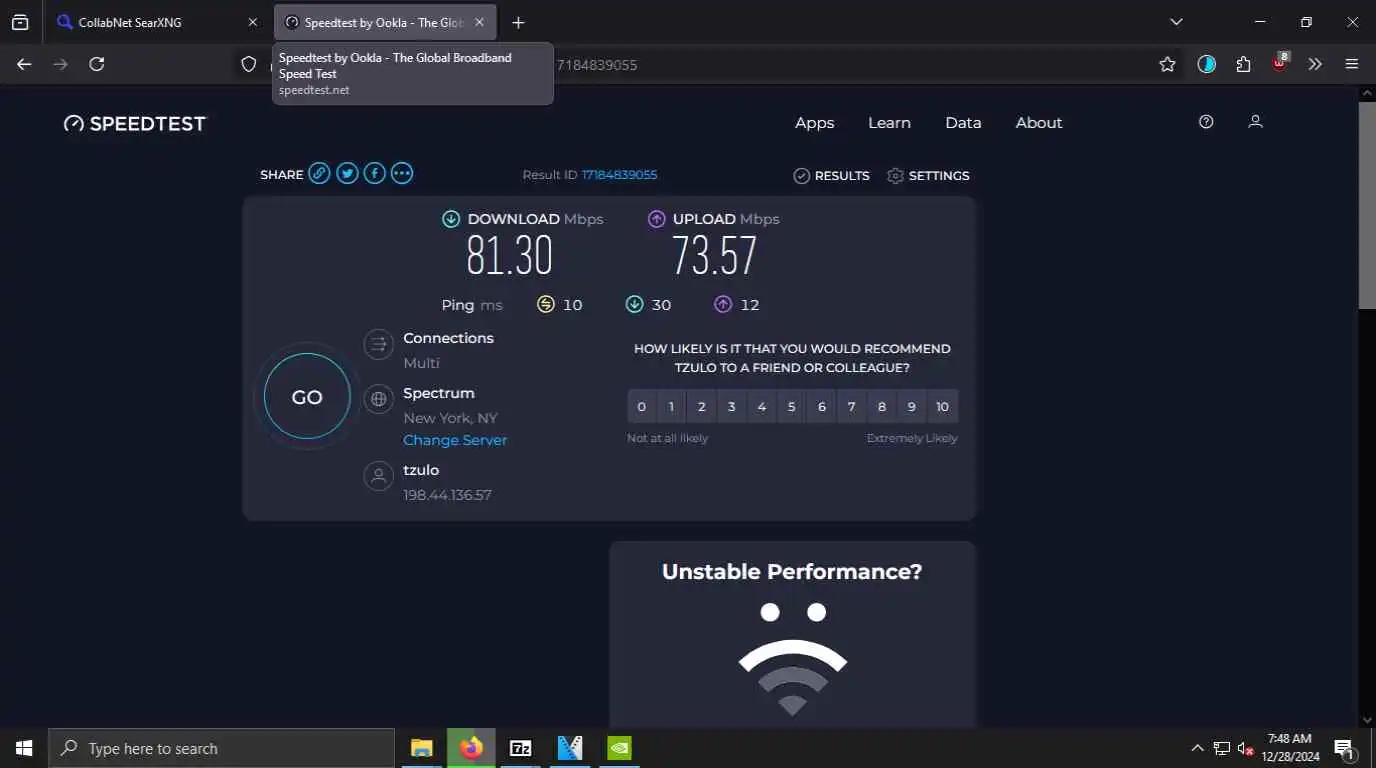Share result on Facebook

(x=374, y=174)
